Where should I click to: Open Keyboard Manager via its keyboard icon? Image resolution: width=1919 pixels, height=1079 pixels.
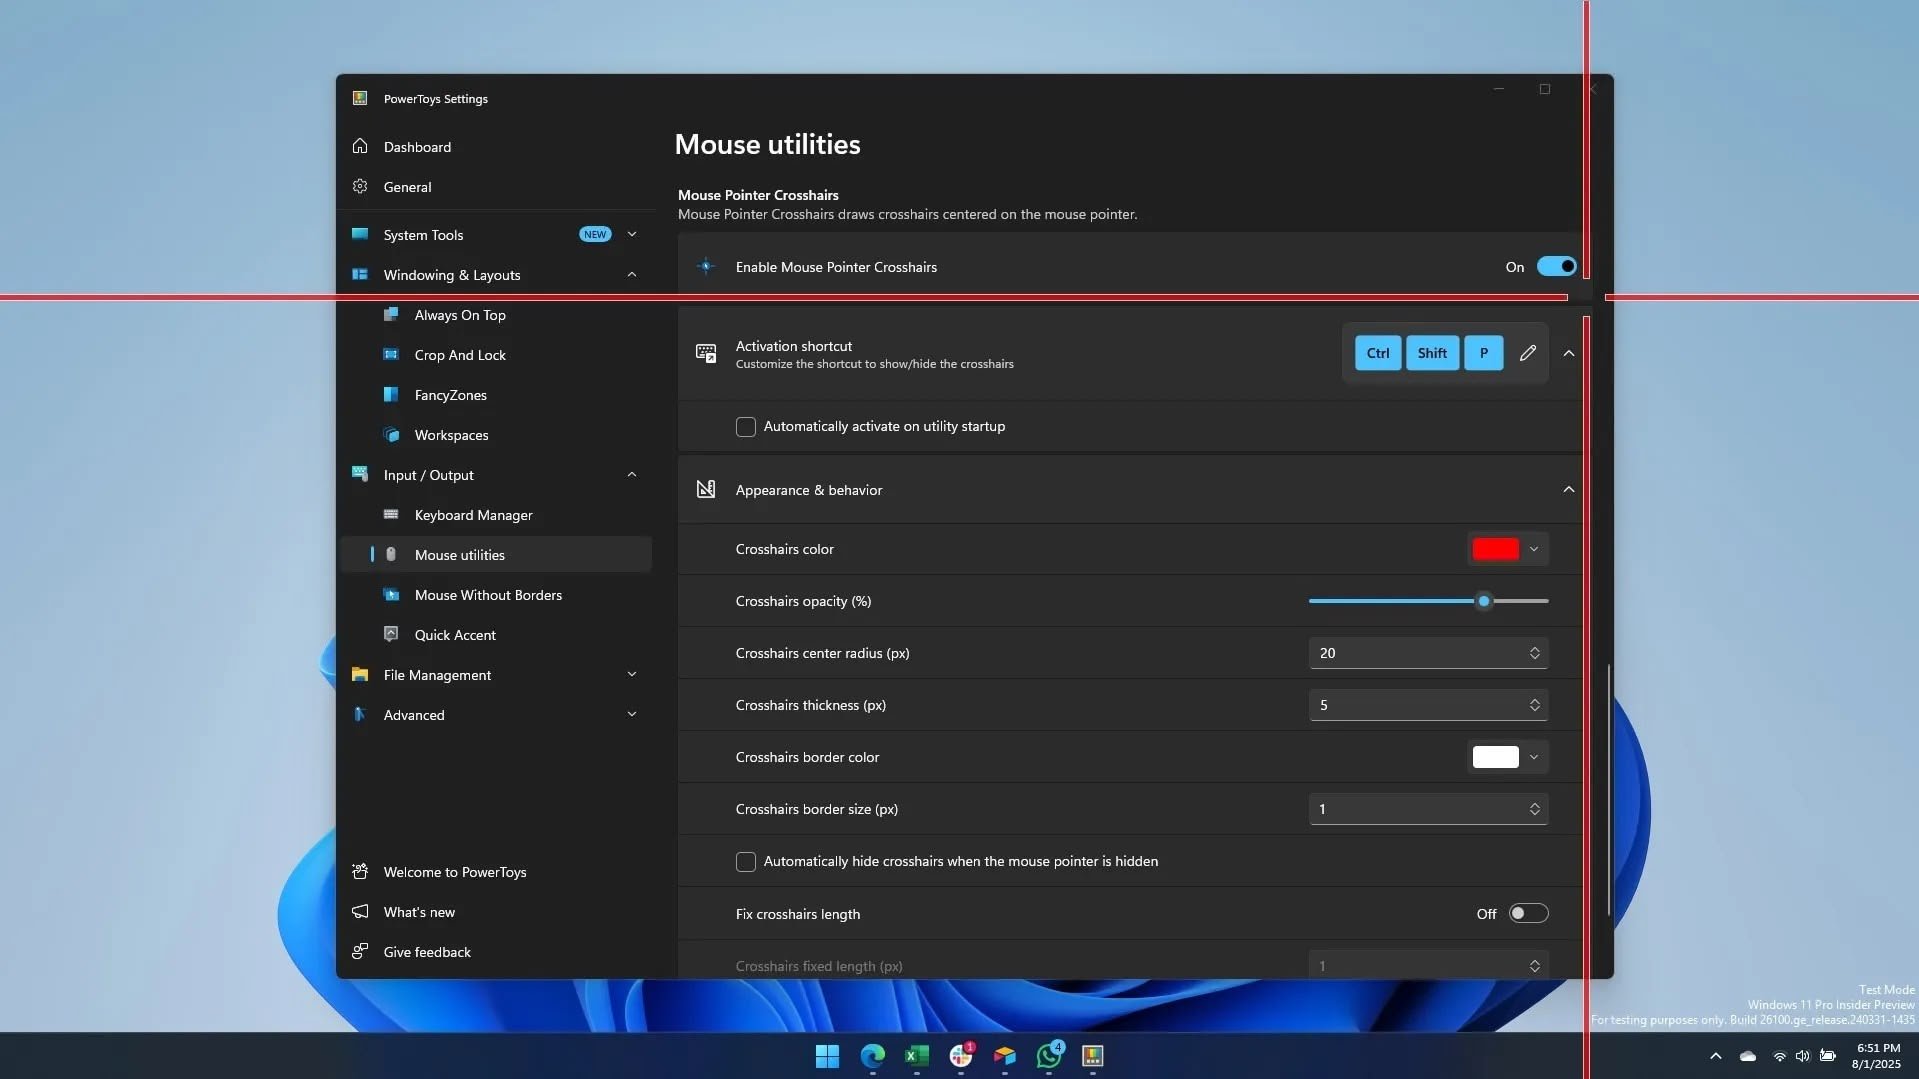tap(391, 515)
